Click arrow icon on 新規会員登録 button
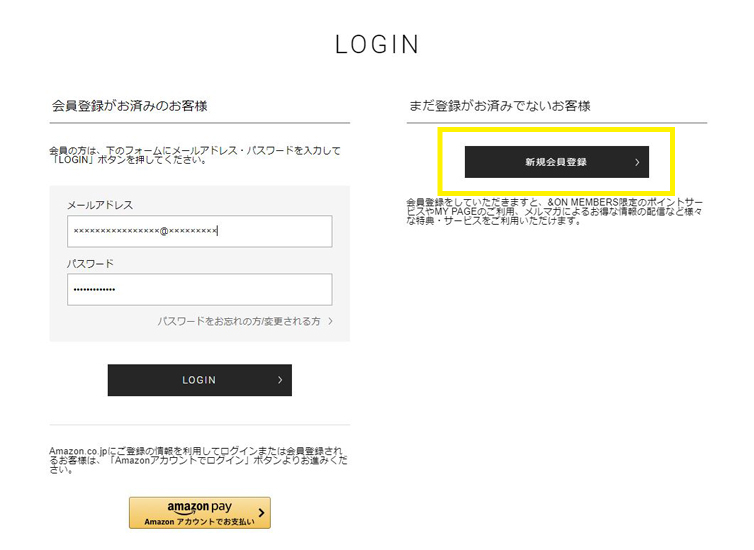Image resolution: width=754 pixels, height=550 pixels. [637, 162]
